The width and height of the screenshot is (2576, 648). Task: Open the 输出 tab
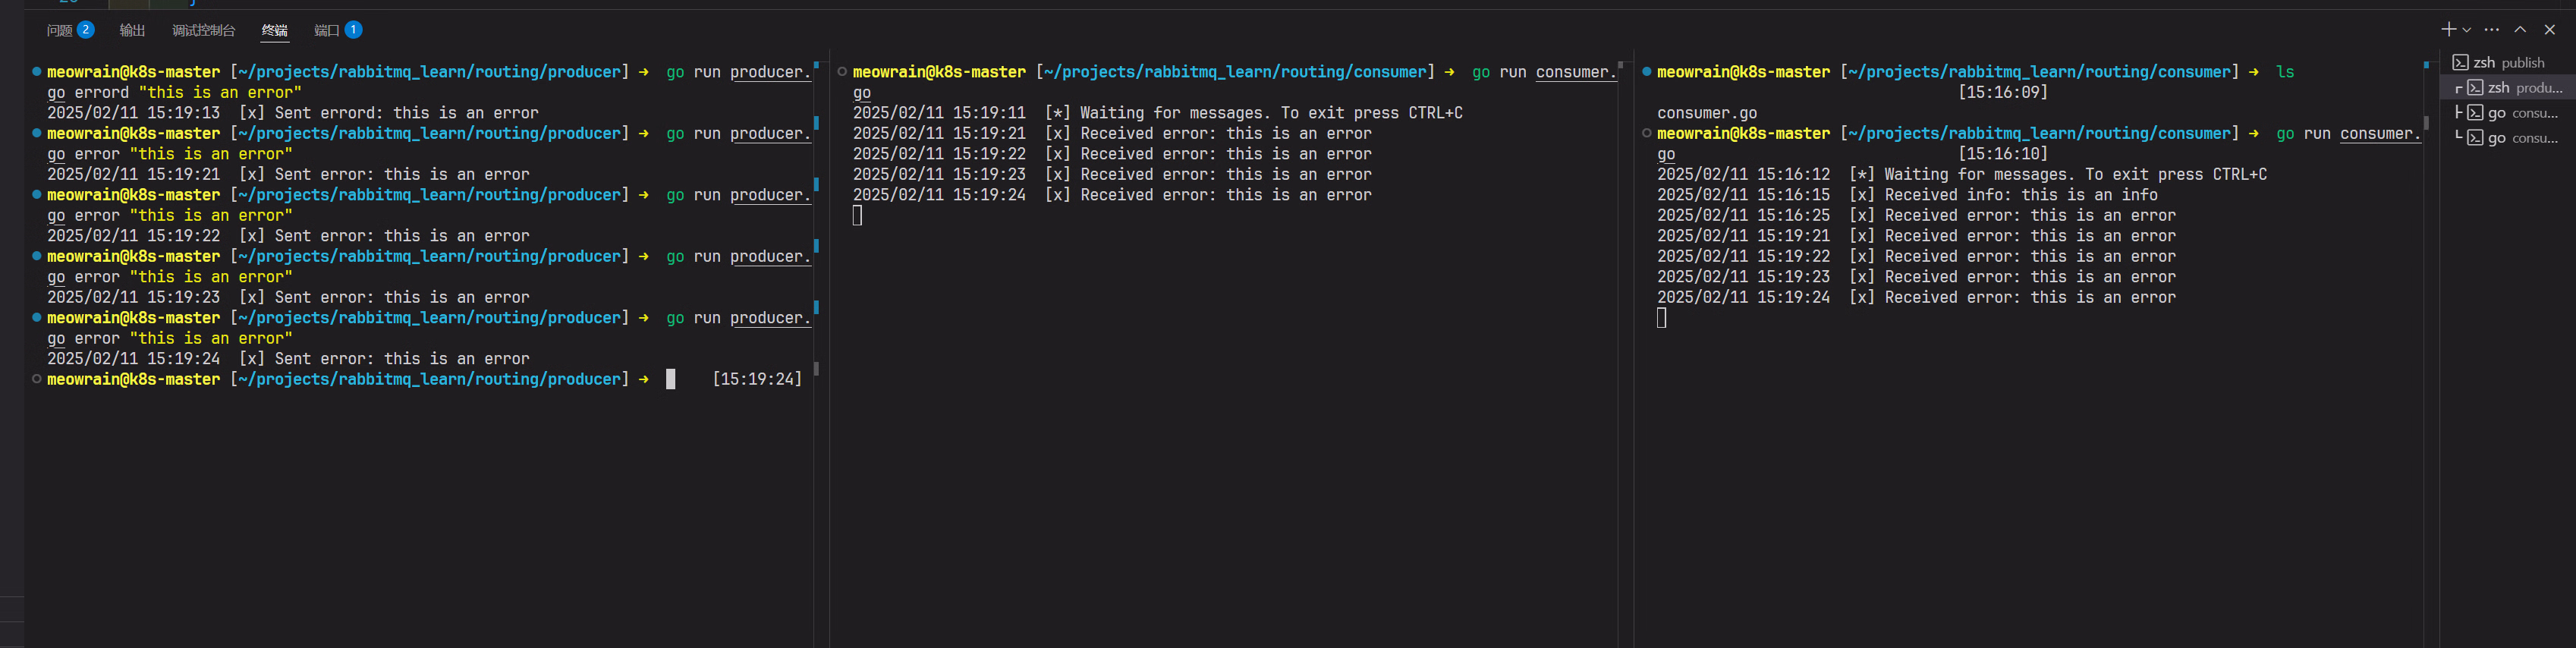[x=132, y=30]
